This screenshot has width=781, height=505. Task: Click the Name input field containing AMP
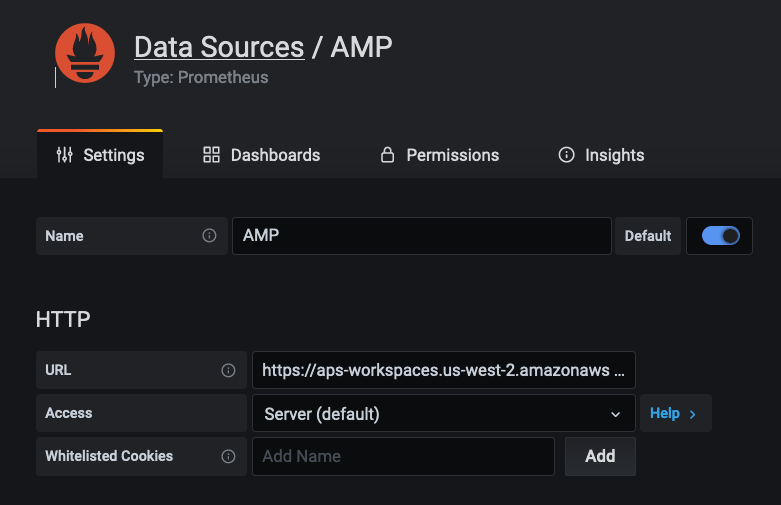click(x=421, y=236)
